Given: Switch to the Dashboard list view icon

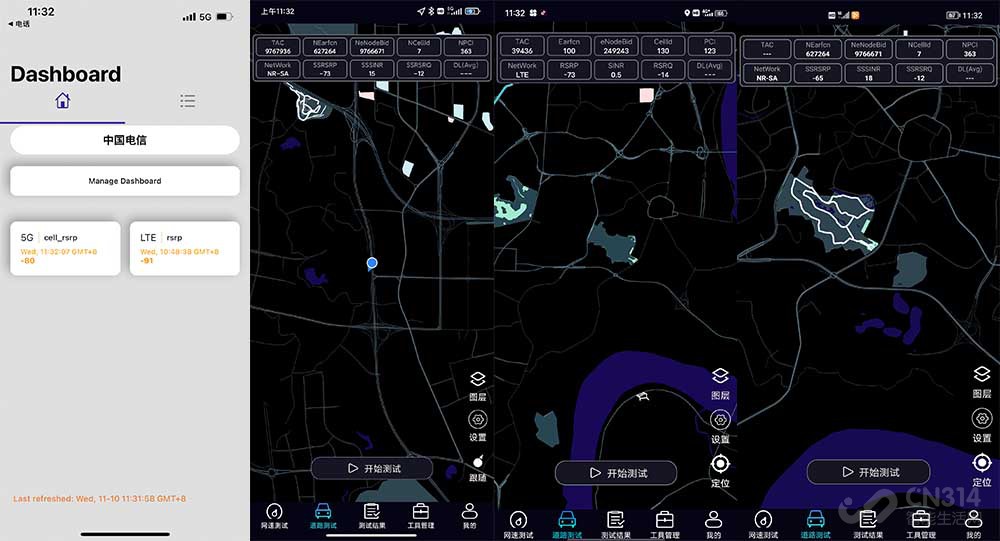Looking at the screenshot, I should click(x=188, y=101).
